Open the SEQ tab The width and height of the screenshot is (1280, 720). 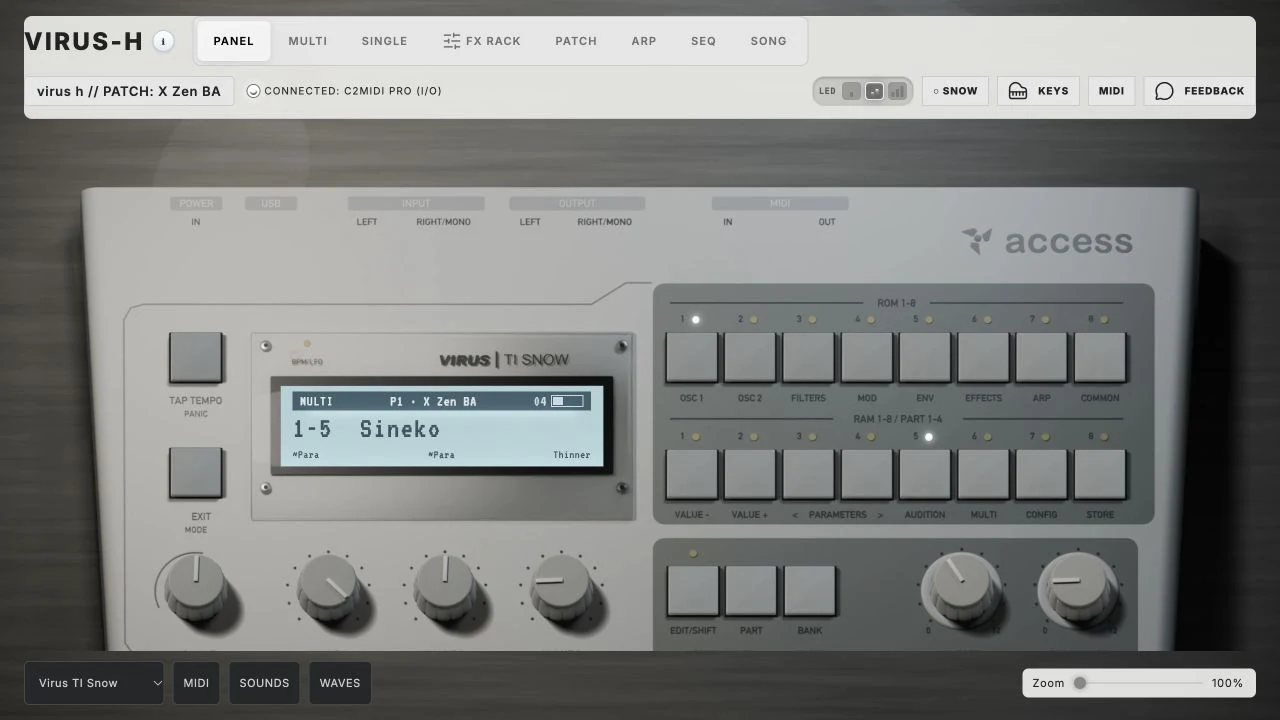[x=703, y=41]
